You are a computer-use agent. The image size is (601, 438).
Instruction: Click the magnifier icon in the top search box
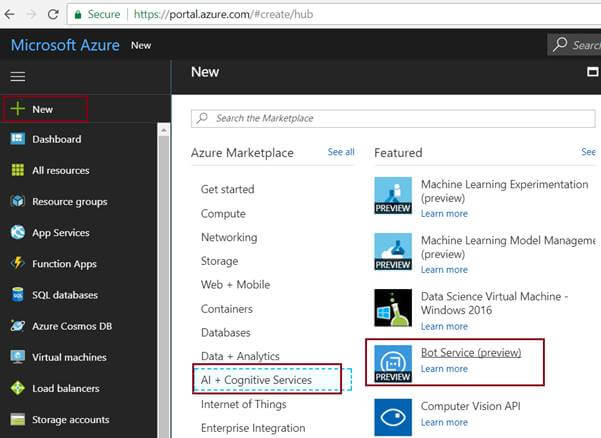coord(560,44)
